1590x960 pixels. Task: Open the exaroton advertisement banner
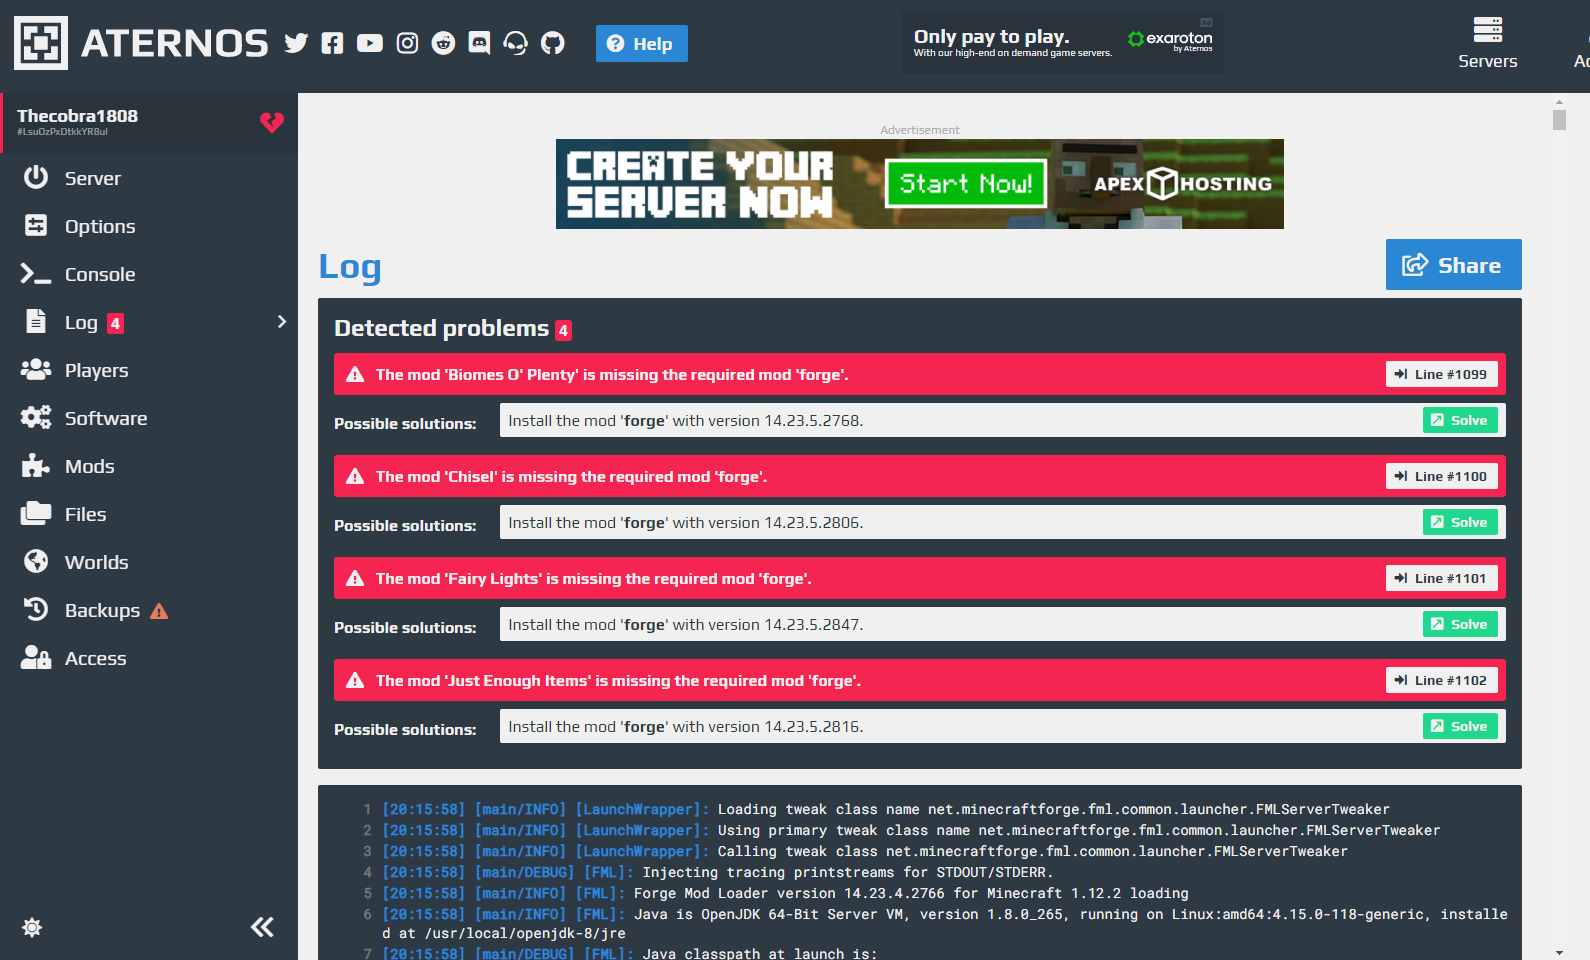[1063, 43]
